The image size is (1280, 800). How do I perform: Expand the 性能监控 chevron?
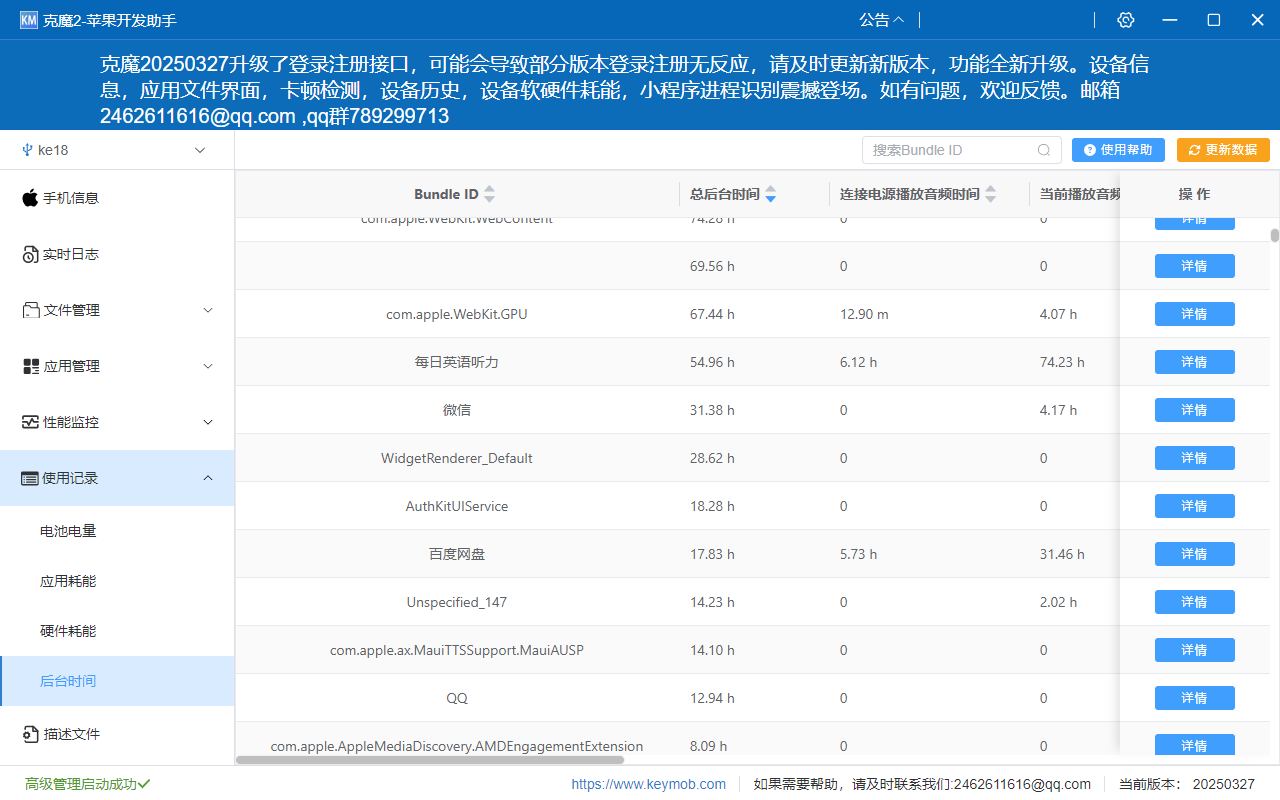coord(208,422)
